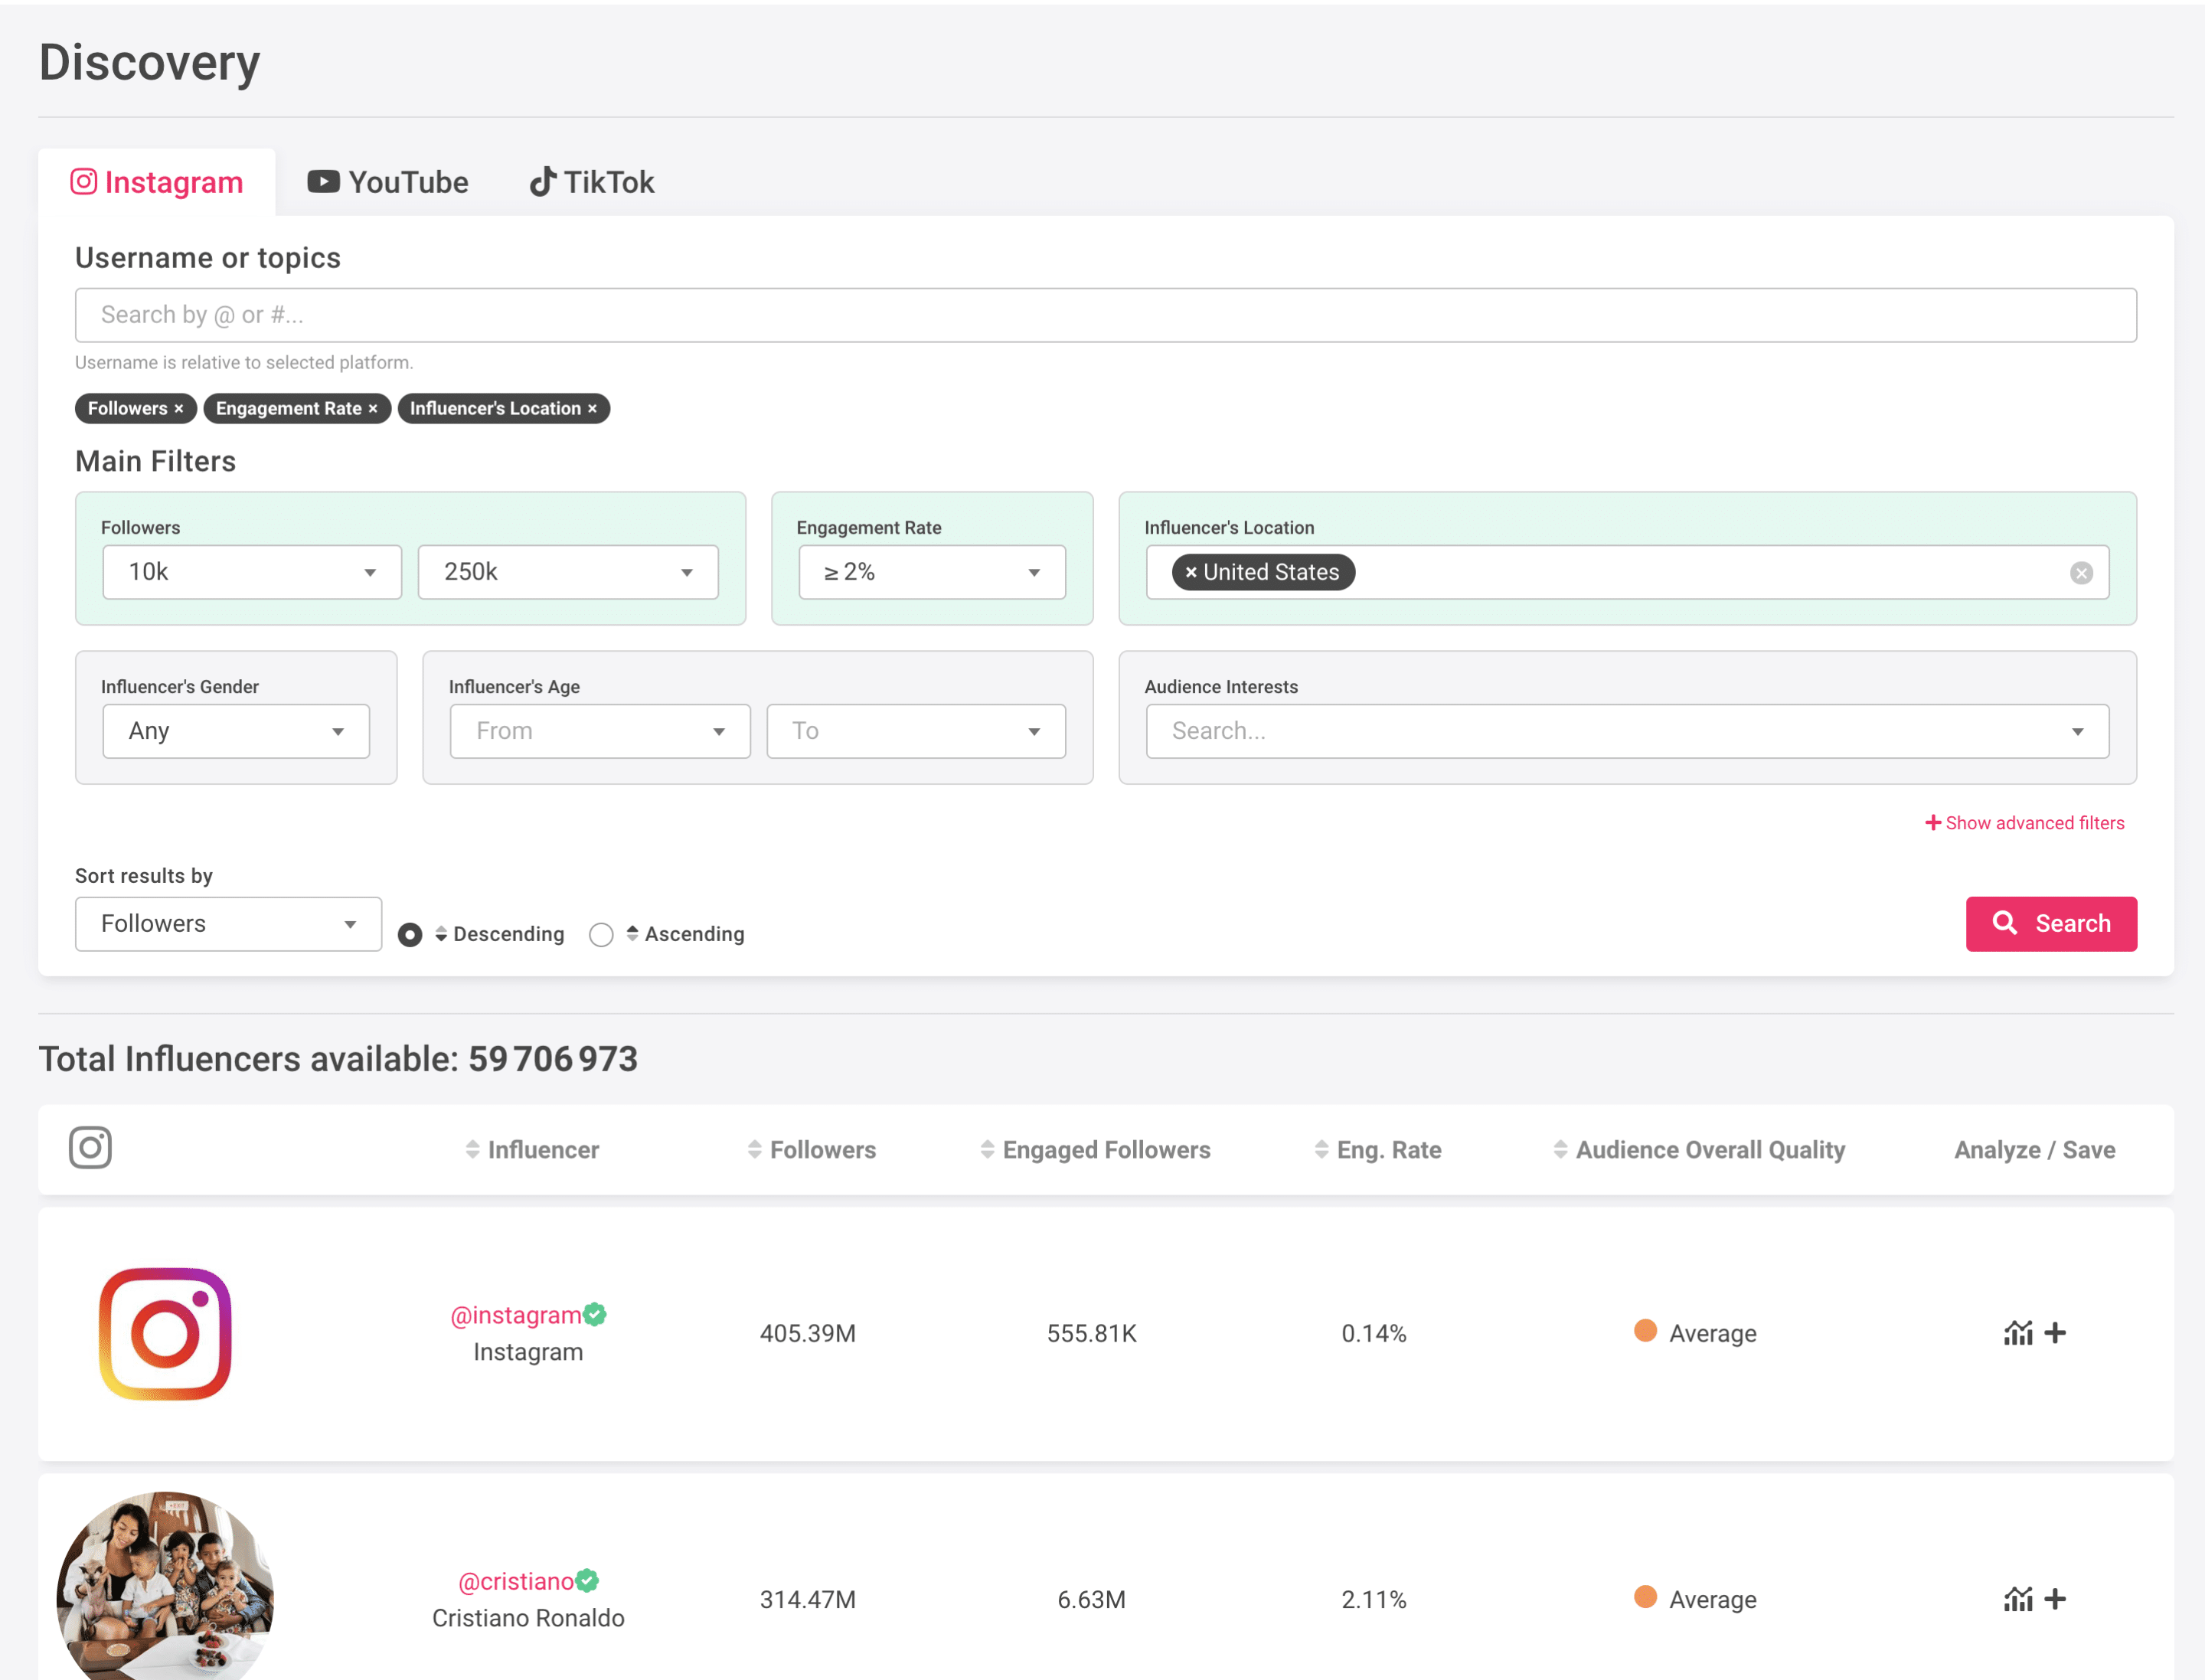
Task: Open the @instagram username link
Action: (516, 1315)
